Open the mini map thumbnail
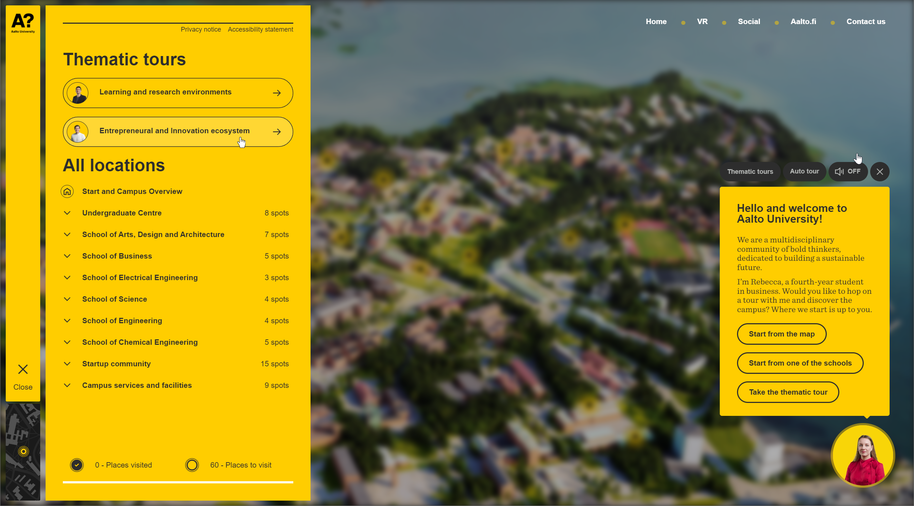The image size is (914, 506). 22,452
